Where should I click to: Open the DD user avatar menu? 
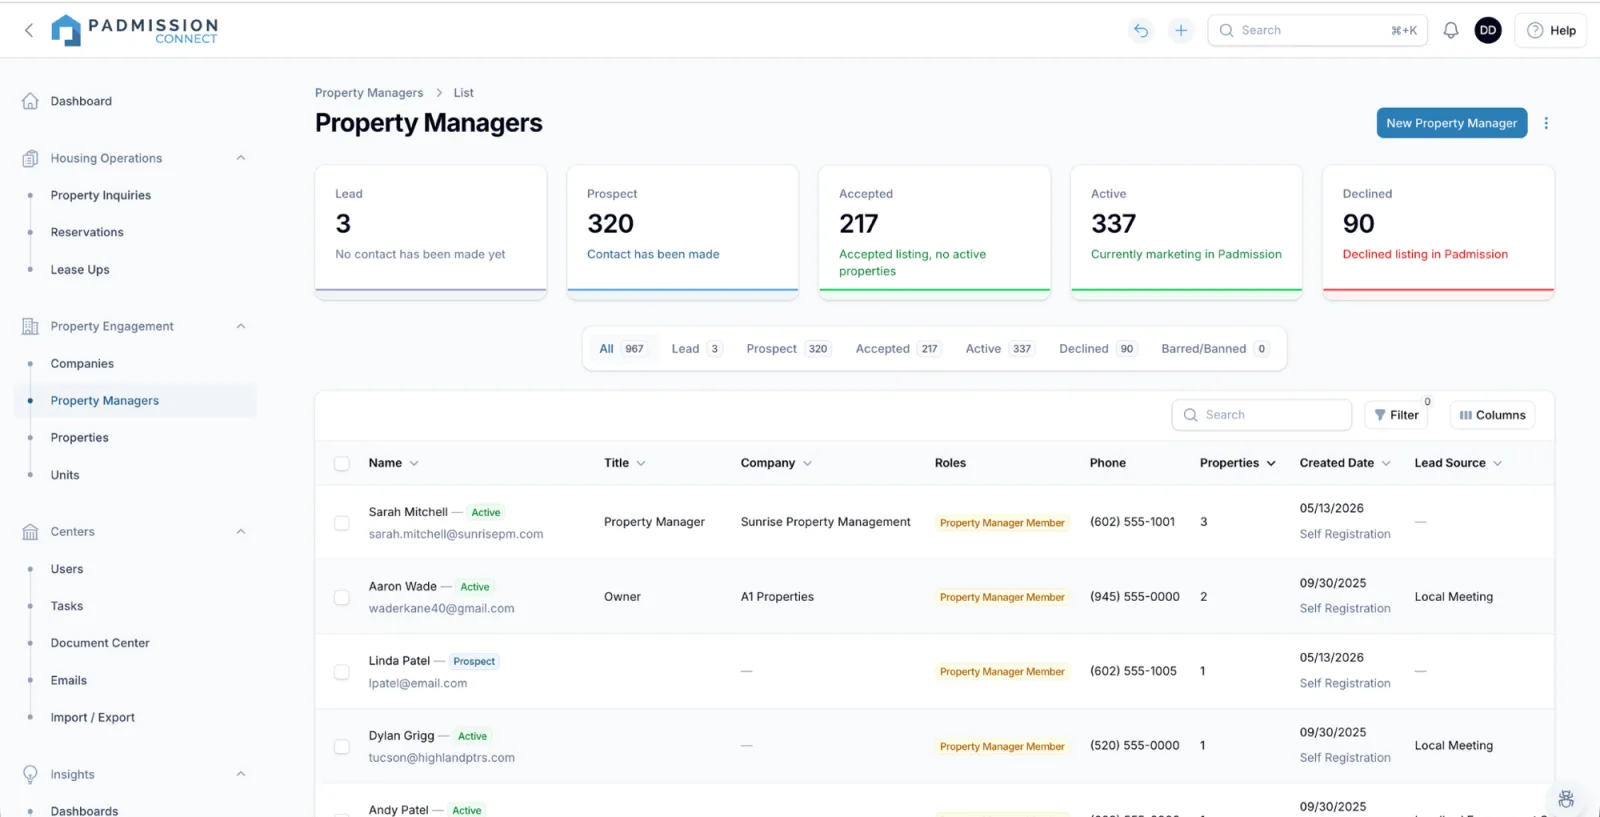(1488, 30)
